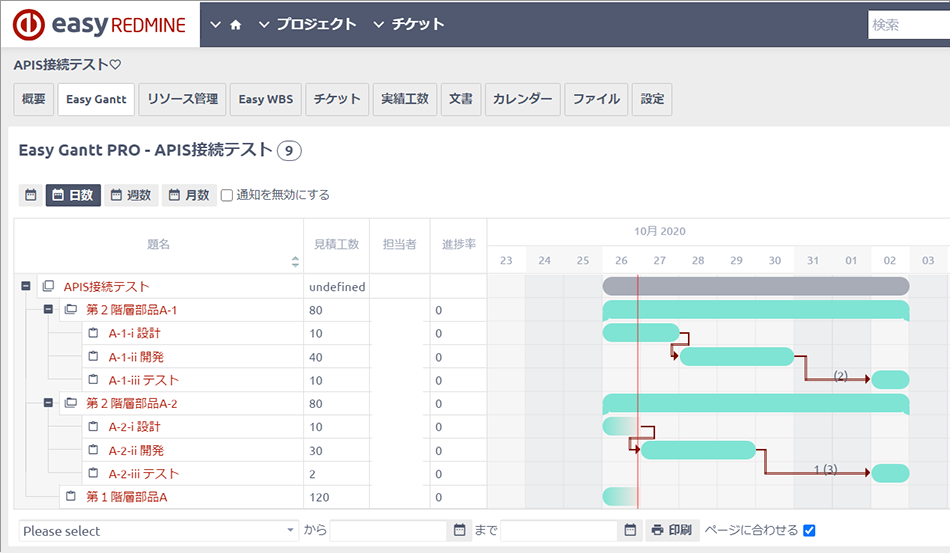950x553 pixels.
Task: Open date picker for まで field
Action: coord(630,531)
